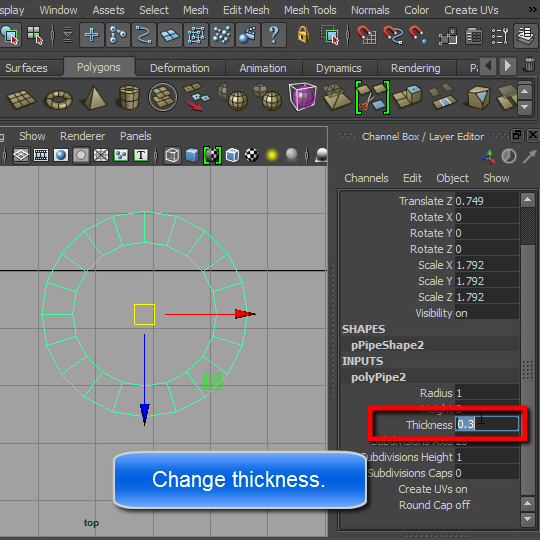Create a polygon plane from shelf
The image size is (540, 540).
[x=21, y=99]
